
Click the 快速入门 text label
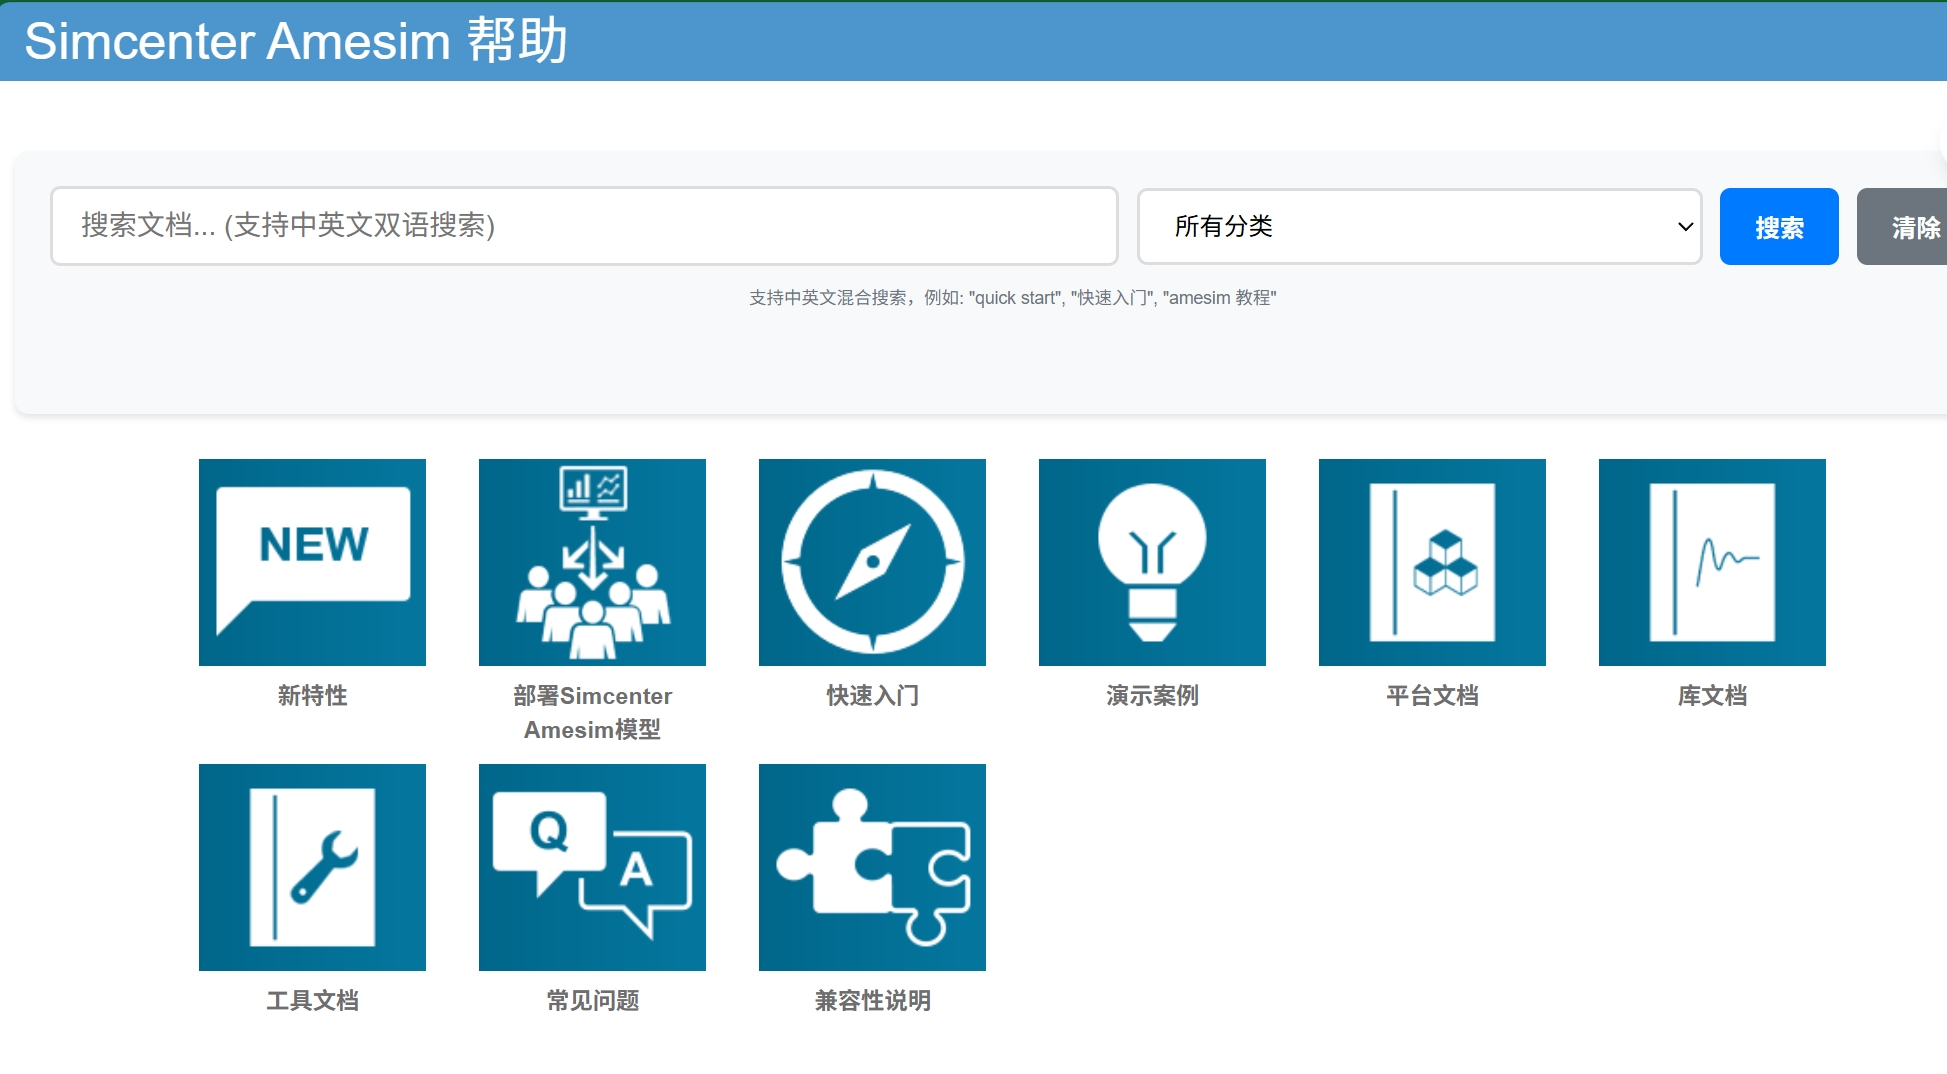click(x=872, y=696)
